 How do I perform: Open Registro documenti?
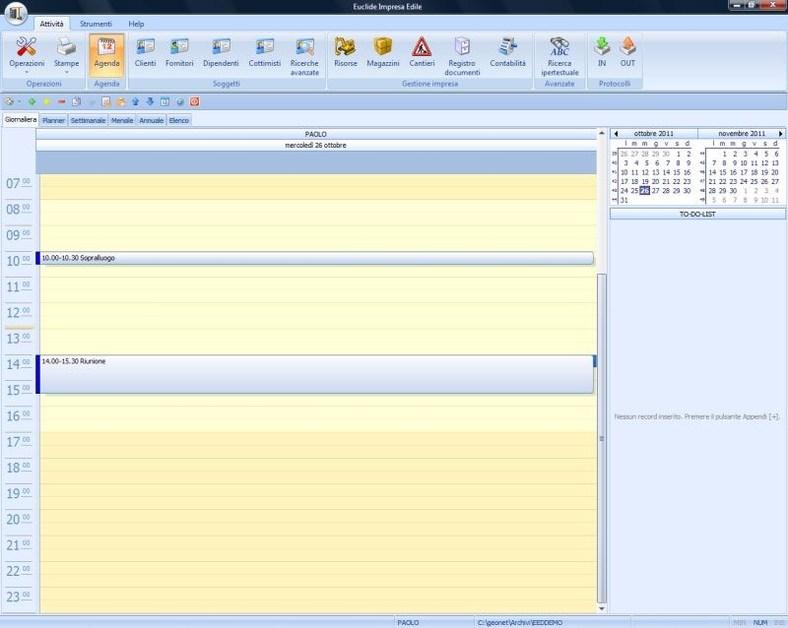[x=462, y=55]
